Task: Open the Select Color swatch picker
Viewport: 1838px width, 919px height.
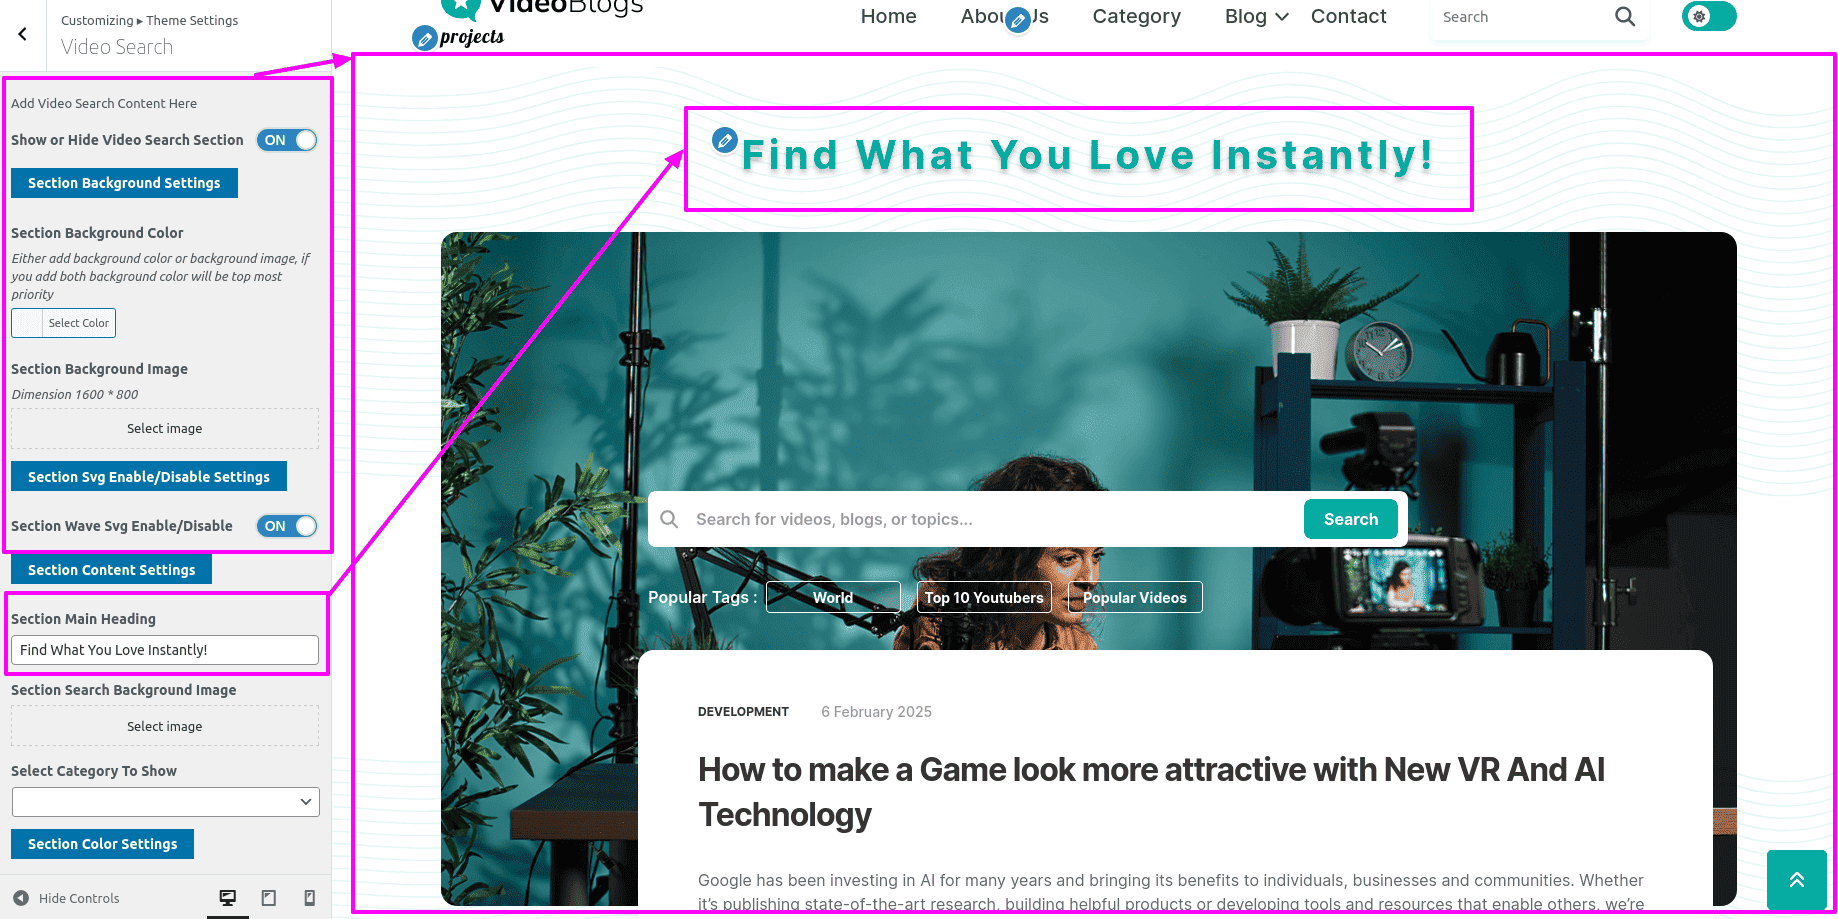Action: click(x=64, y=323)
